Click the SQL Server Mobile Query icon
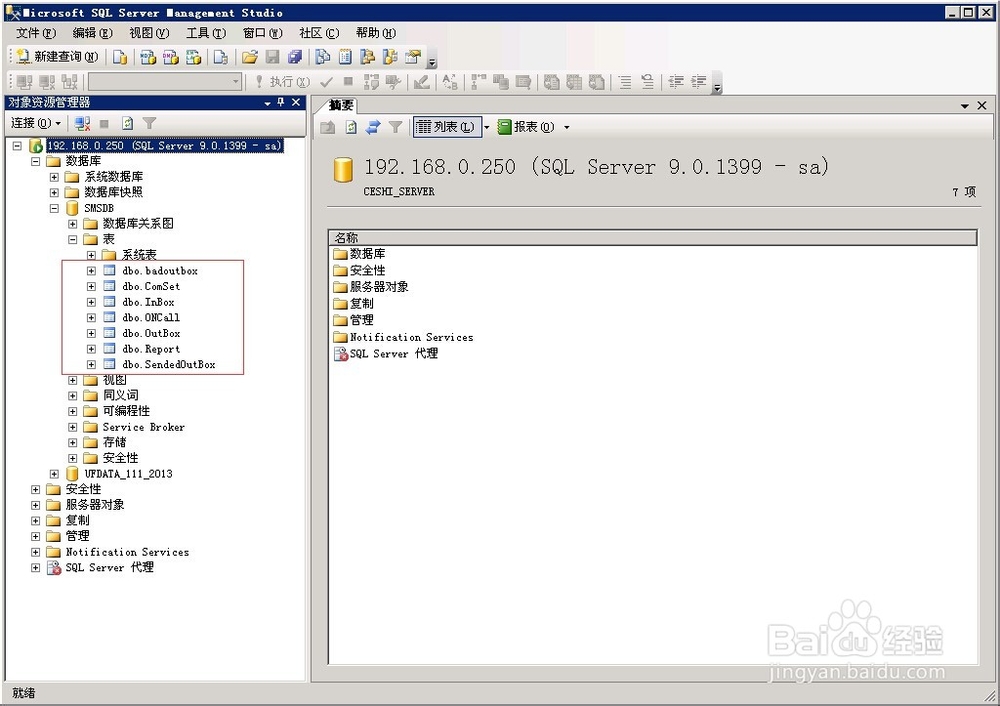This screenshot has width=1000, height=706. click(221, 57)
